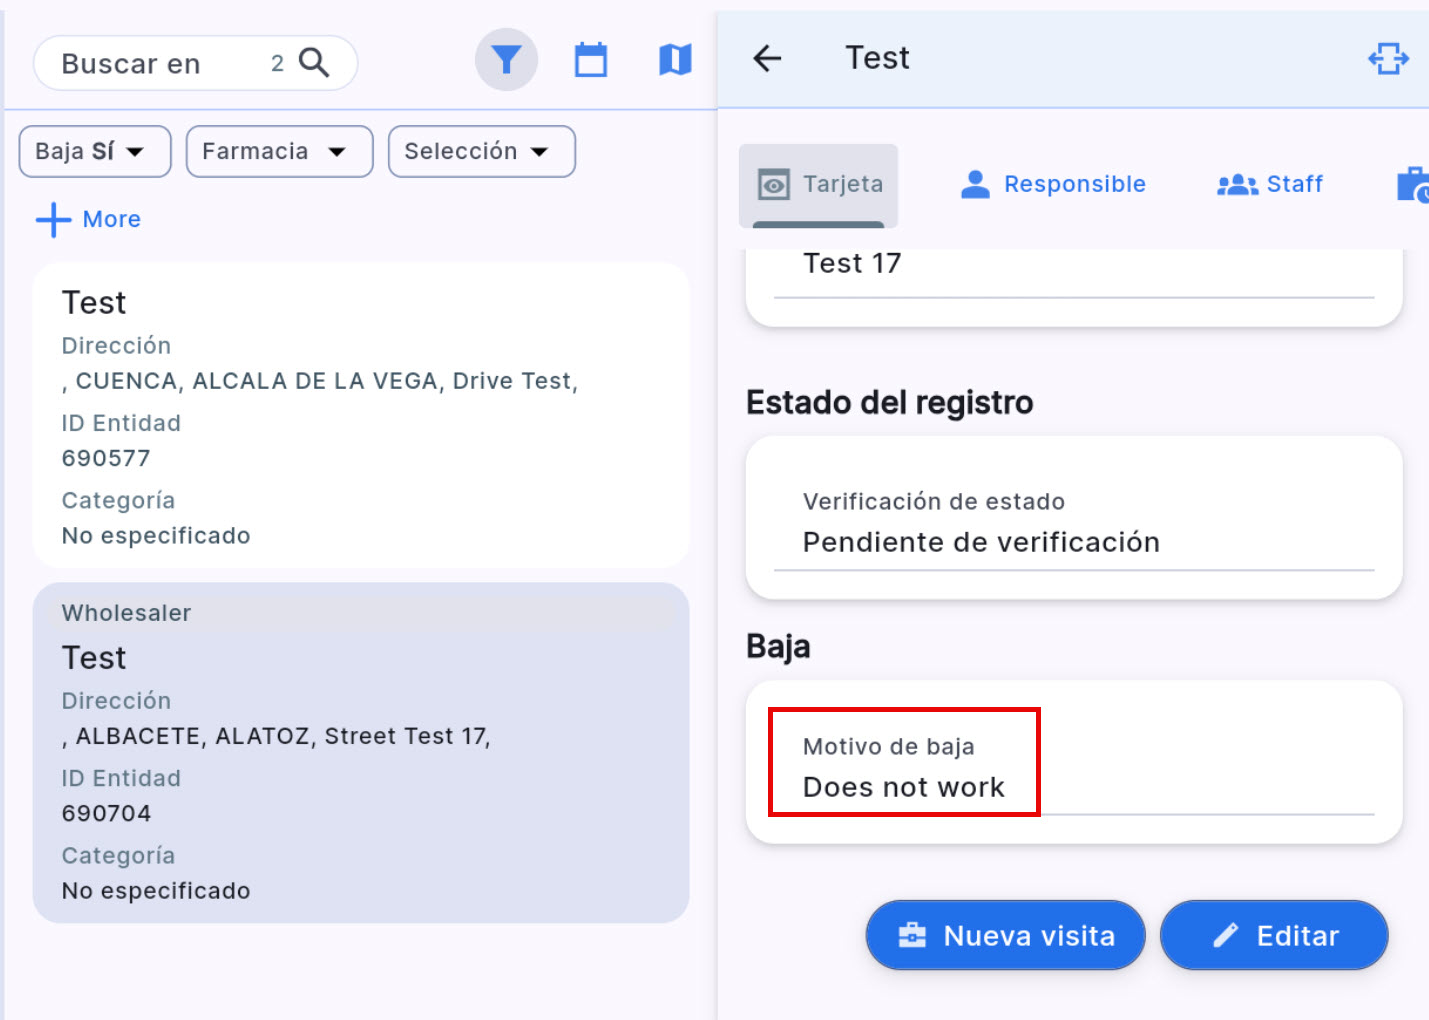Select the Test entity card 690577
The image size is (1429, 1020).
pyautogui.click(x=360, y=415)
